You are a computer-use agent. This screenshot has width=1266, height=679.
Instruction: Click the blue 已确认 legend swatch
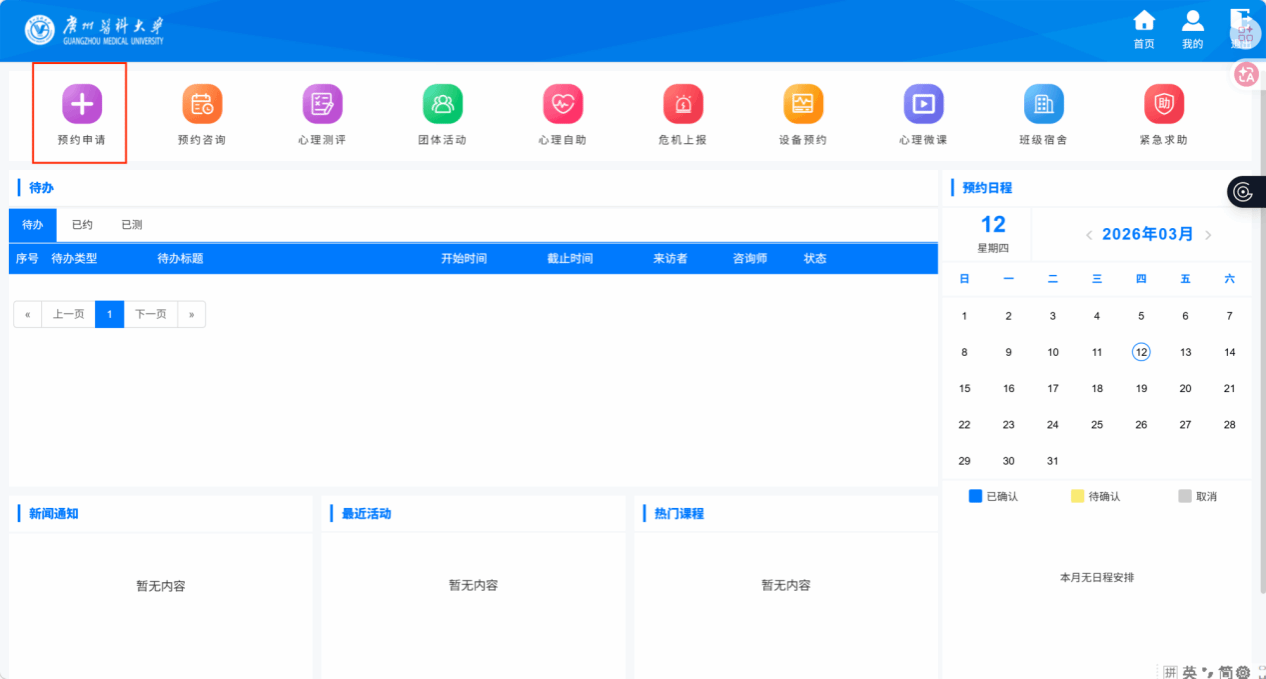coord(976,496)
